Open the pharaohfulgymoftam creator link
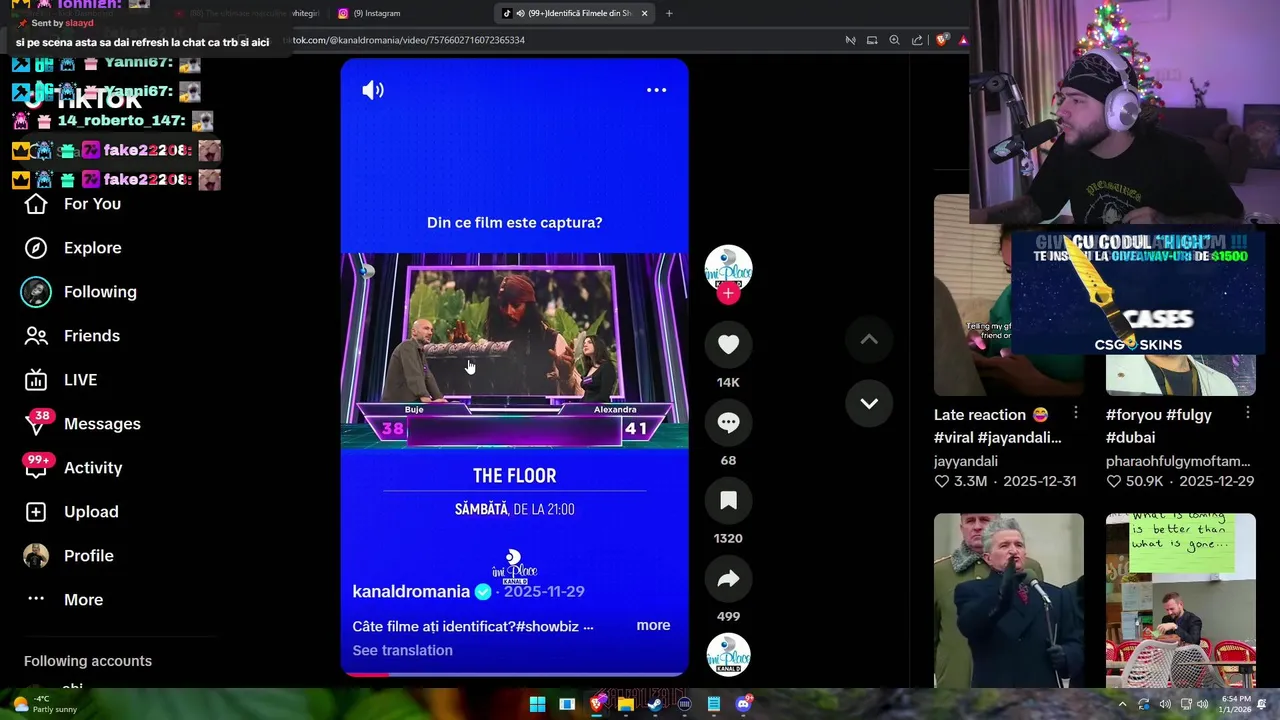The image size is (1280, 720). tap(1178, 461)
